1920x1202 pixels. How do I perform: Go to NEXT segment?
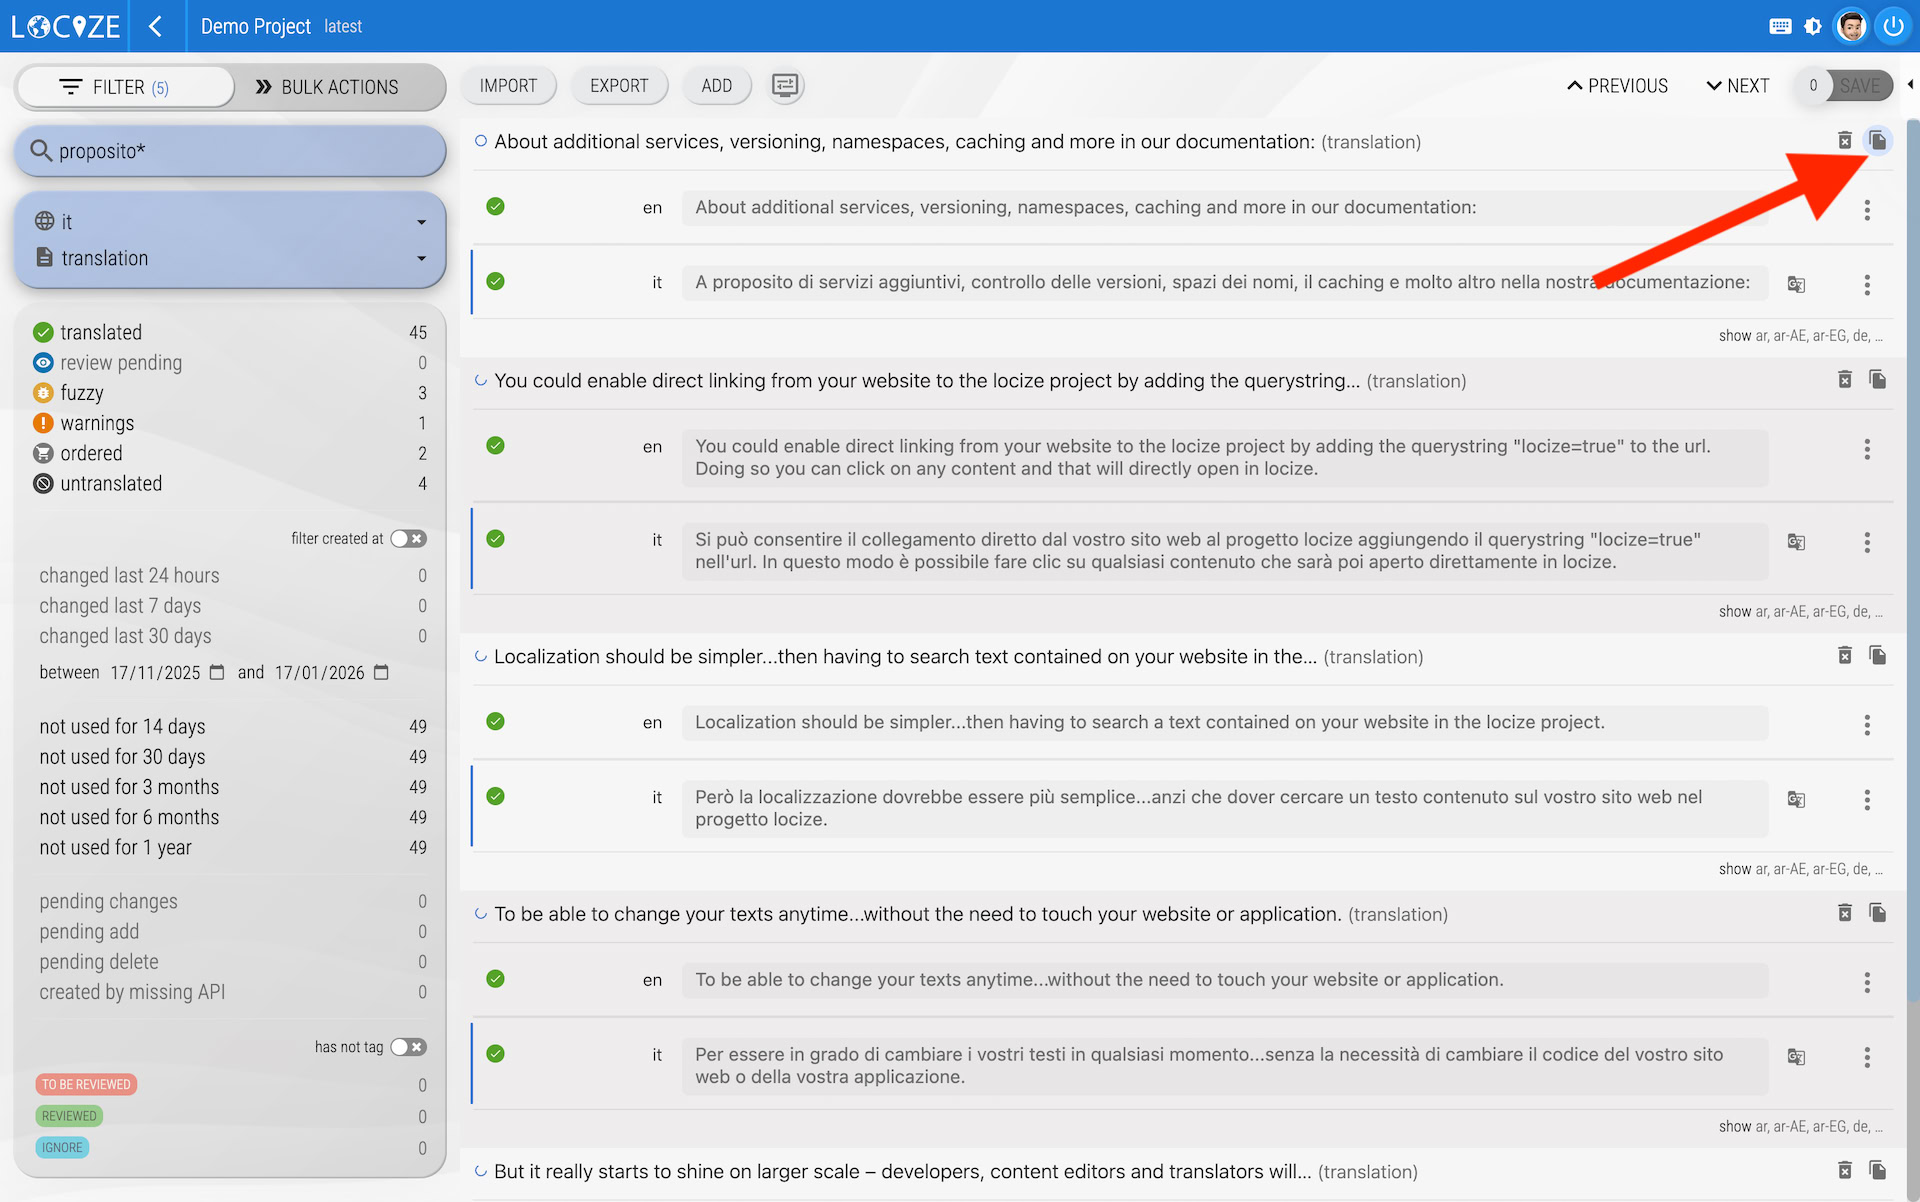(x=1738, y=86)
